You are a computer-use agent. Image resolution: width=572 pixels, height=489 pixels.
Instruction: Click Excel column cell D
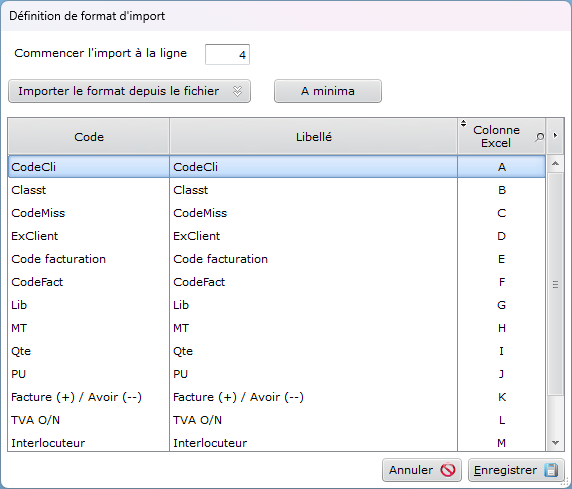coord(502,236)
